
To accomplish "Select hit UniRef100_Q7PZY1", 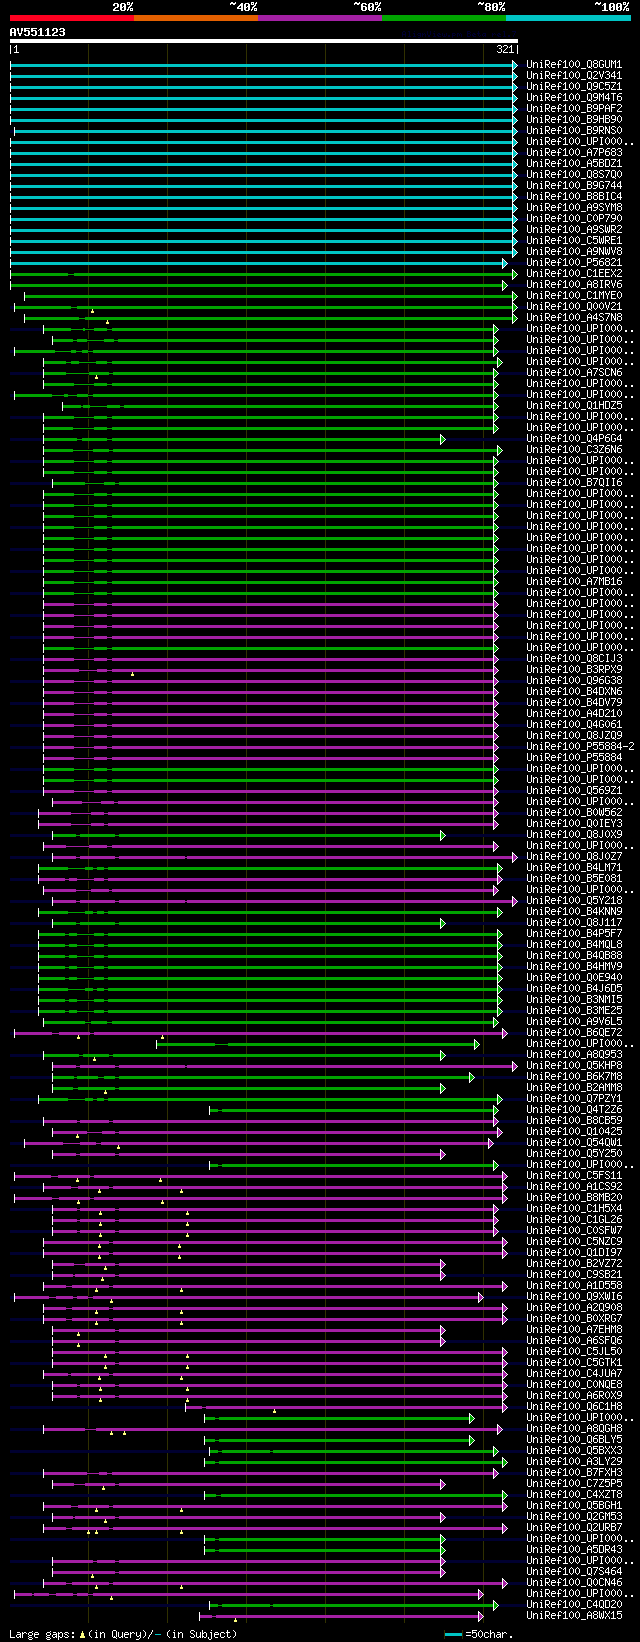I will pos(574,1099).
